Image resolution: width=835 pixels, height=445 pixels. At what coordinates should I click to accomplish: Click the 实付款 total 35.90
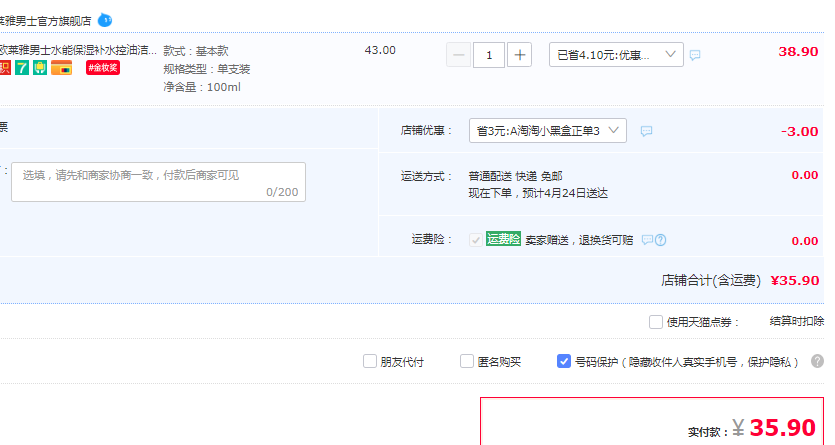(x=783, y=427)
